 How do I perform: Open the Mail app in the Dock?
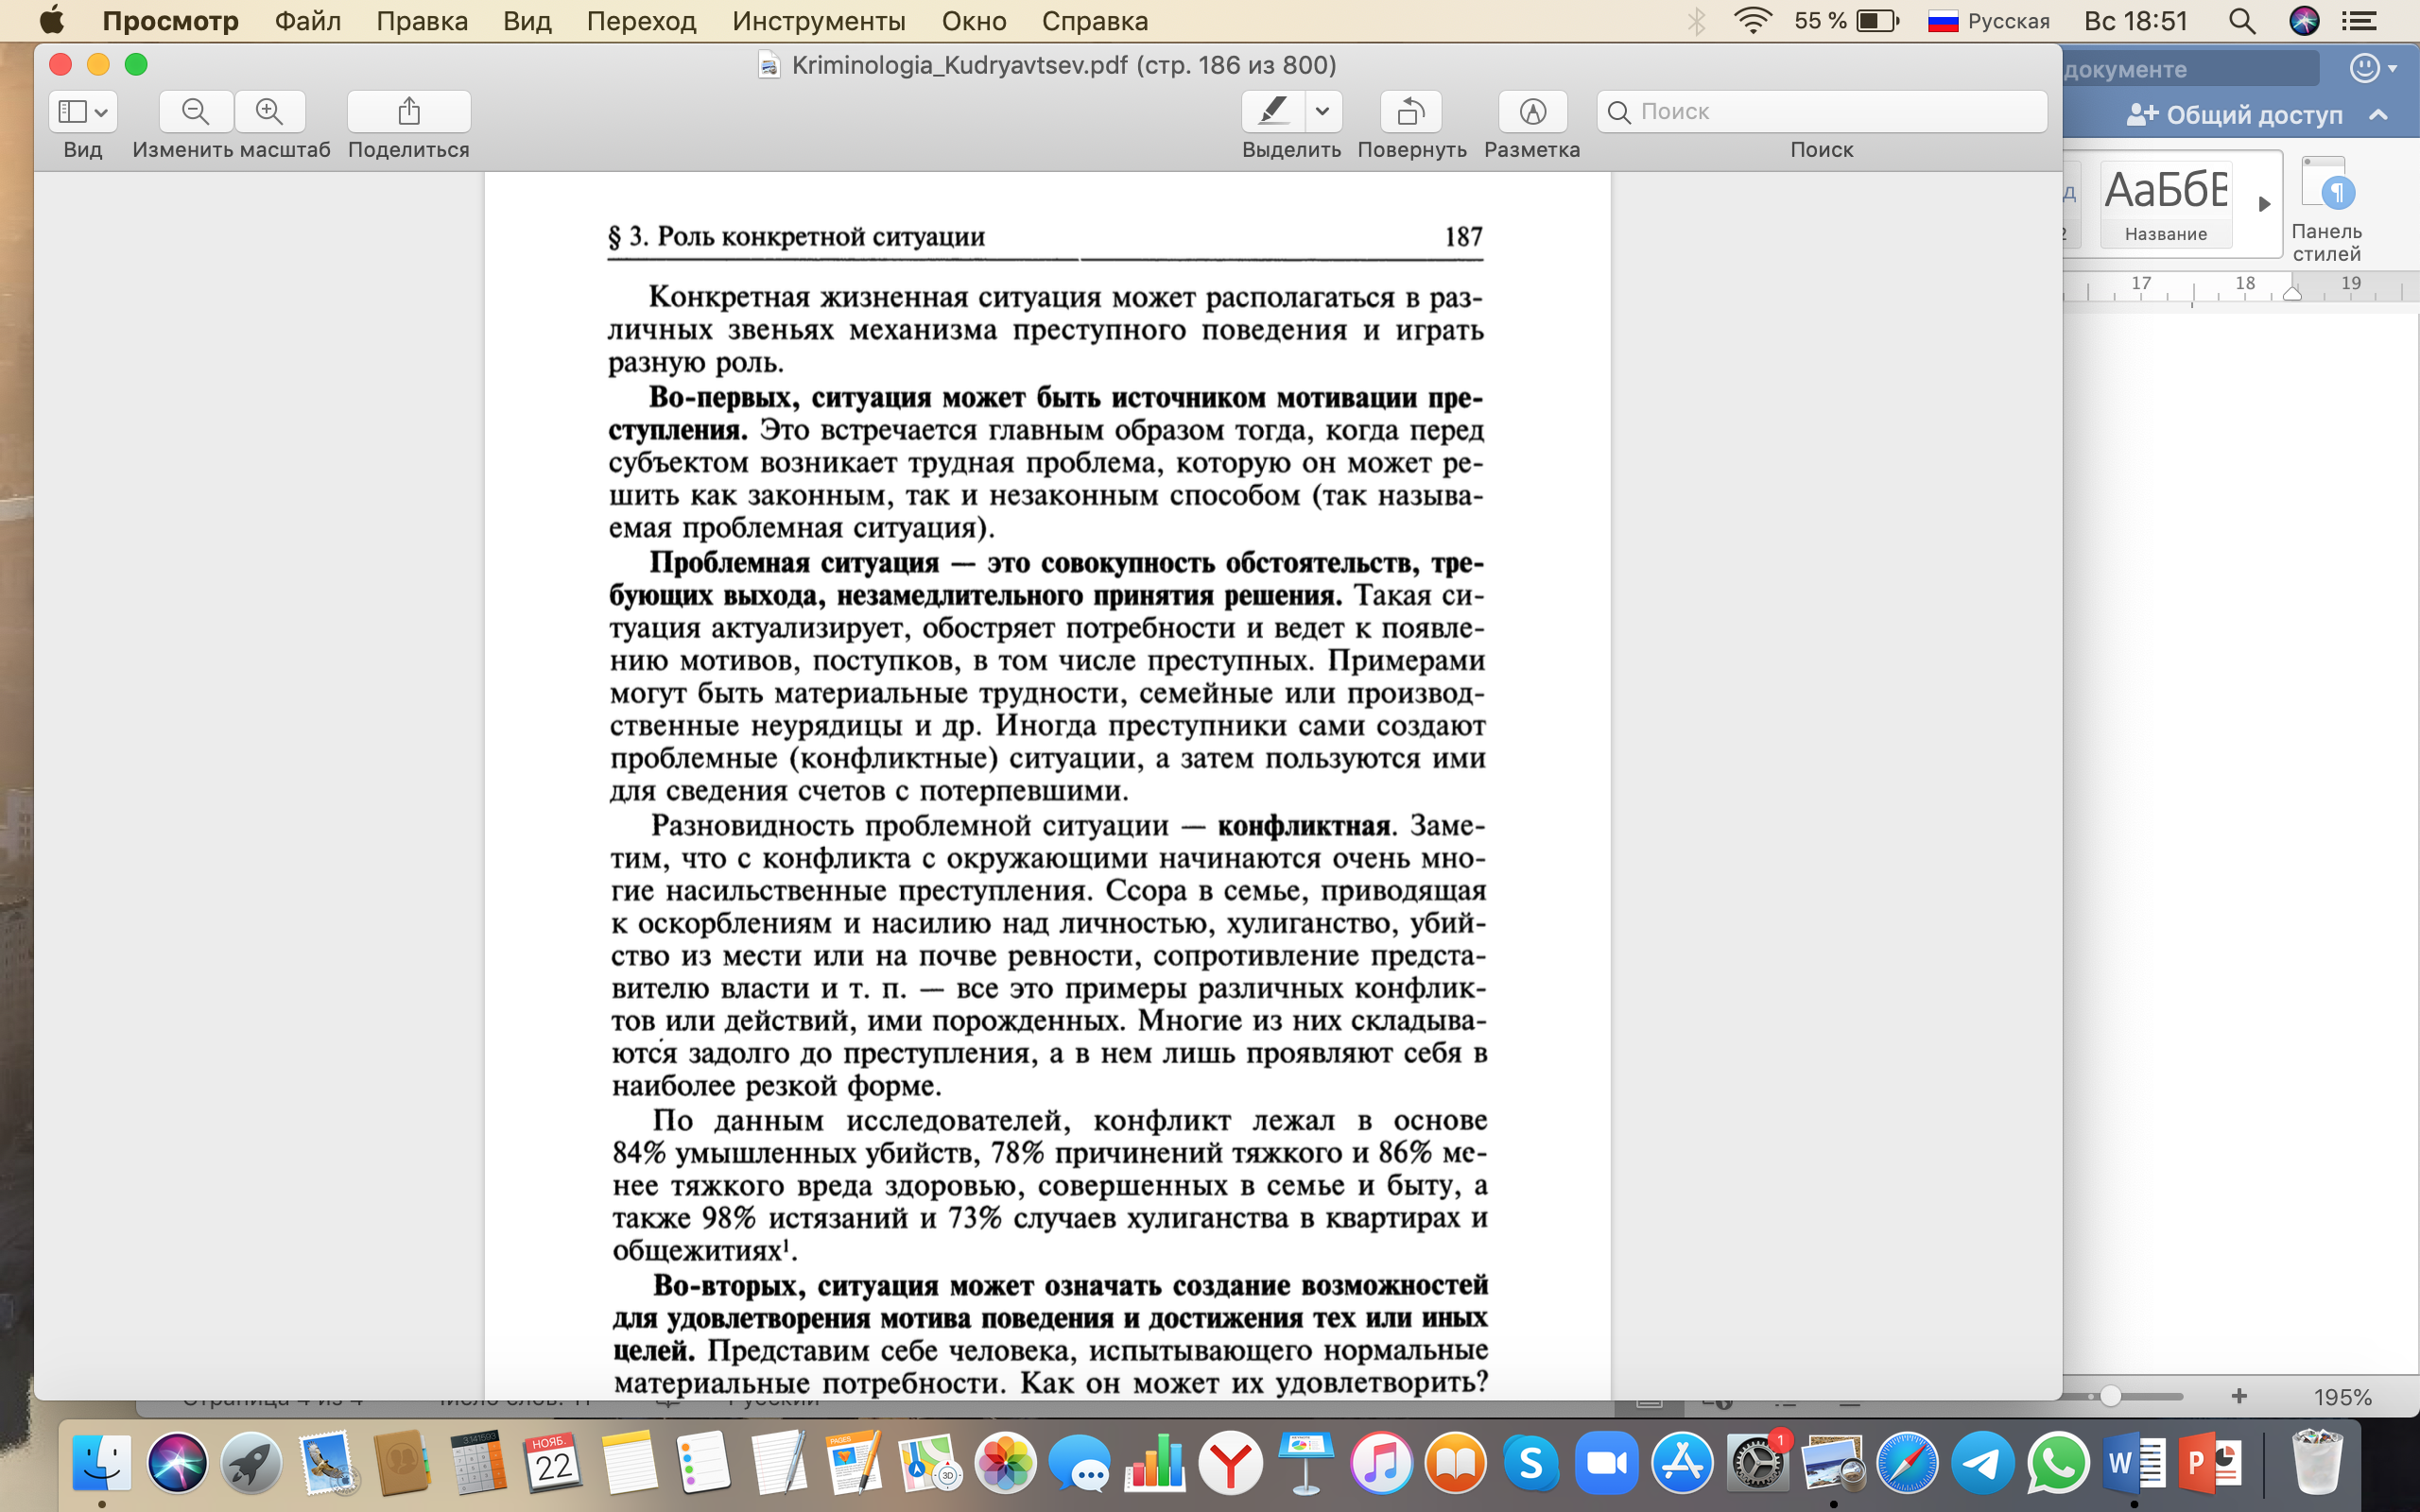click(328, 1464)
